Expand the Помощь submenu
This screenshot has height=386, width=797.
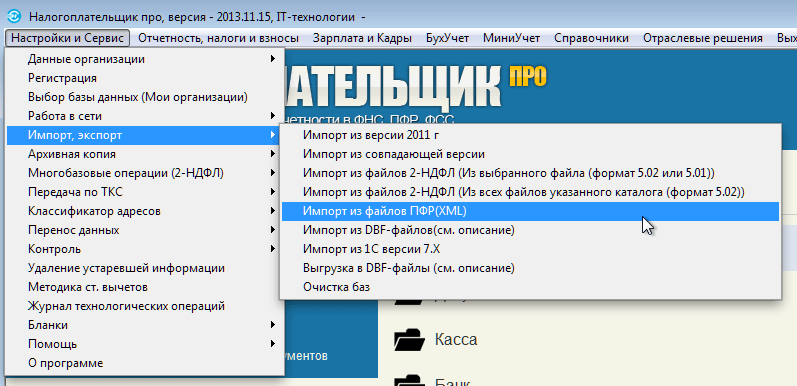click(144, 344)
